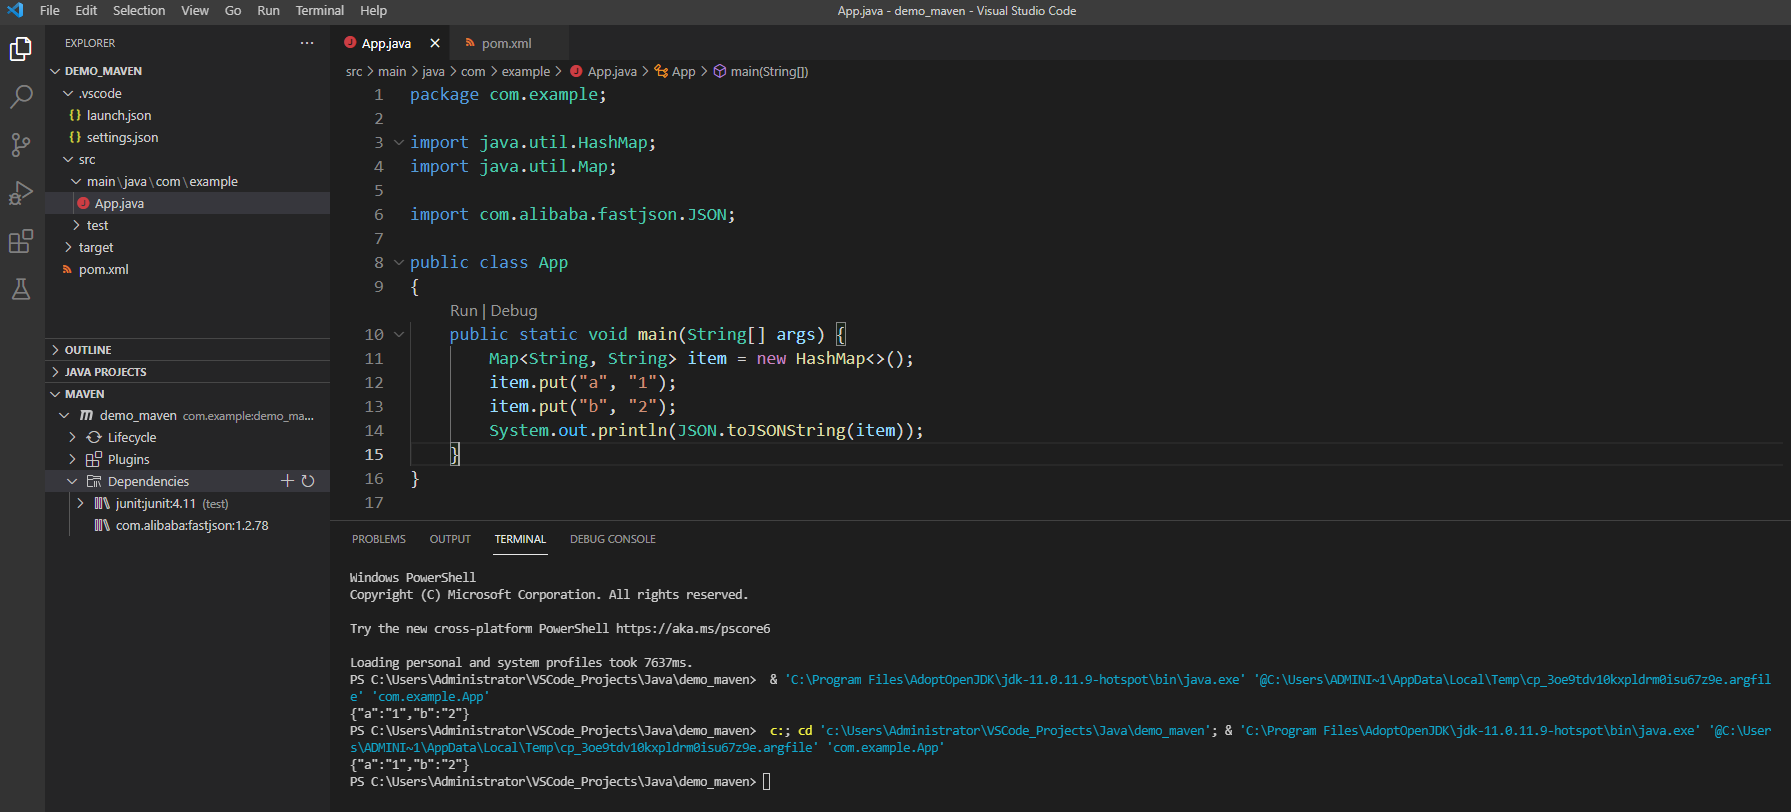This screenshot has height=812, width=1791.
Task: Collapse the DEMO_MAVEN explorer section
Action: [x=55, y=71]
